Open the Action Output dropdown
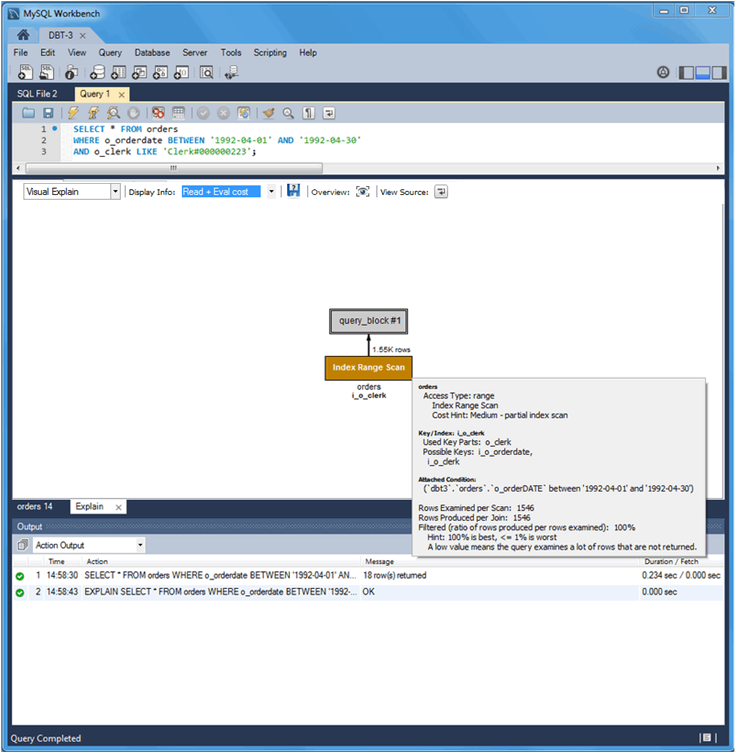This screenshot has width=736, height=753. 88,545
